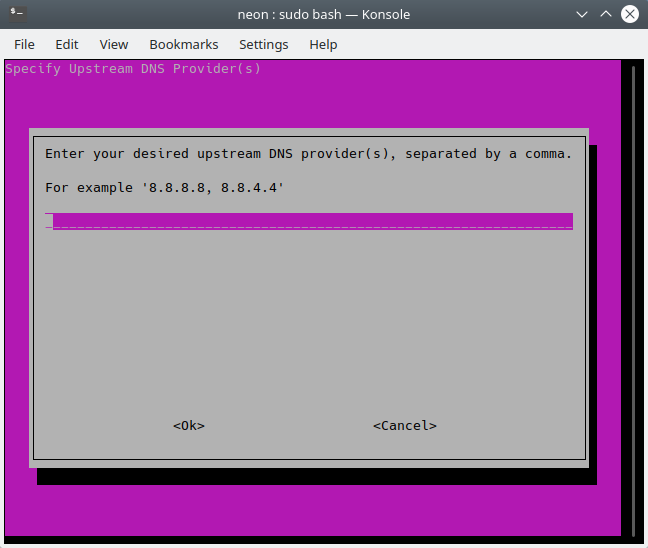Click the upstream DNS provider input field
The height and width of the screenshot is (548, 648).
point(310,221)
